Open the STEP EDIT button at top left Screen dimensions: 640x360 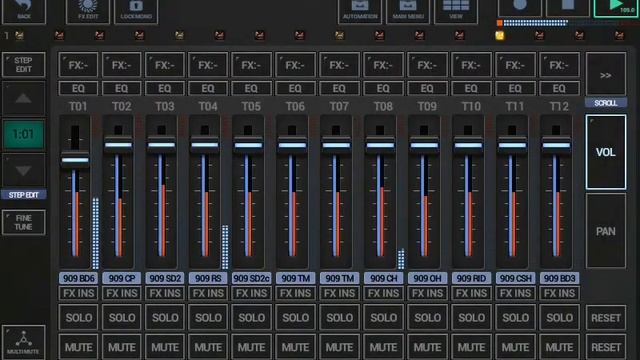point(24,64)
